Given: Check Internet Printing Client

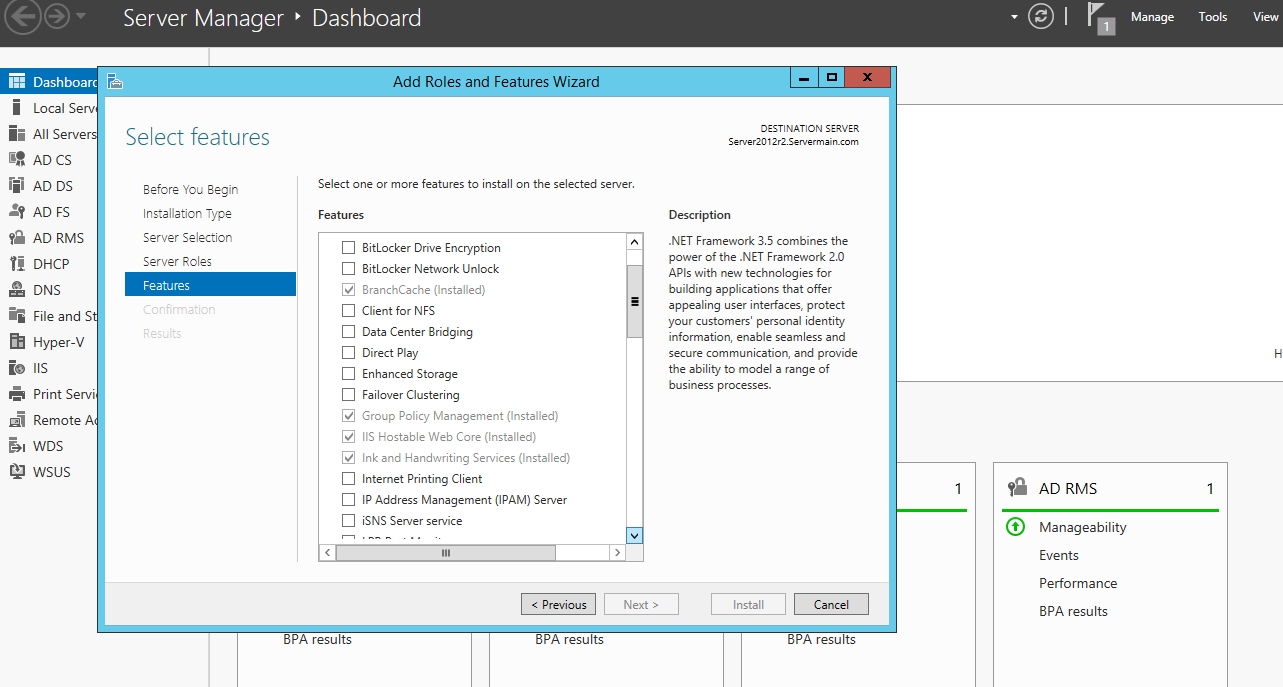Looking at the screenshot, I should click(349, 478).
